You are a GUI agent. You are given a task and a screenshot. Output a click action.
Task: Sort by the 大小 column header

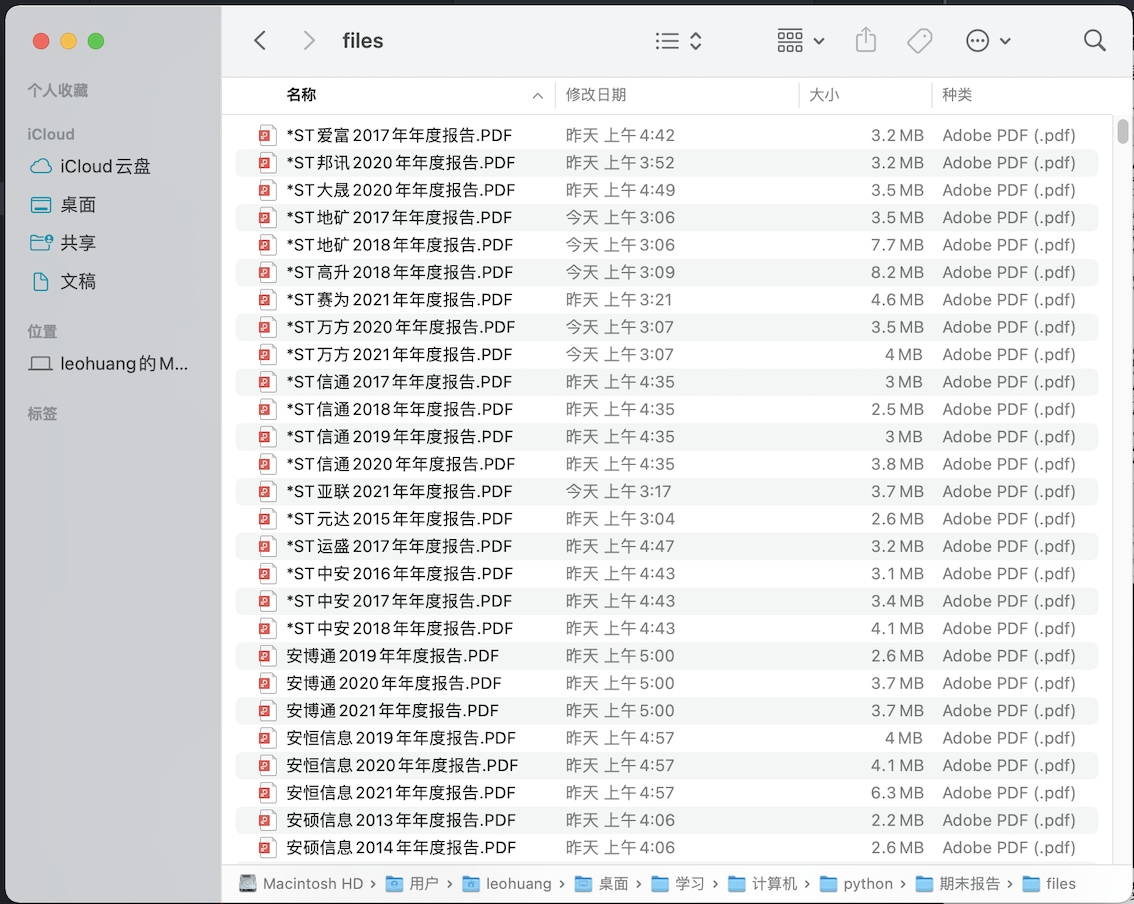coord(824,95)
